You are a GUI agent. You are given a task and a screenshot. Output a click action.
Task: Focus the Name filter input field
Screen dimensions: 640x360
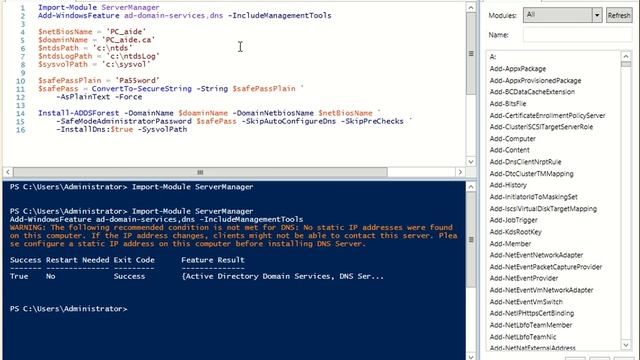(578, 35)
